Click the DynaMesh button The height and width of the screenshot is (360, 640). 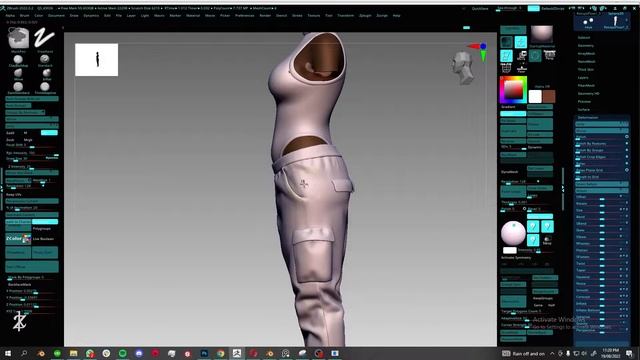(509, 172)
